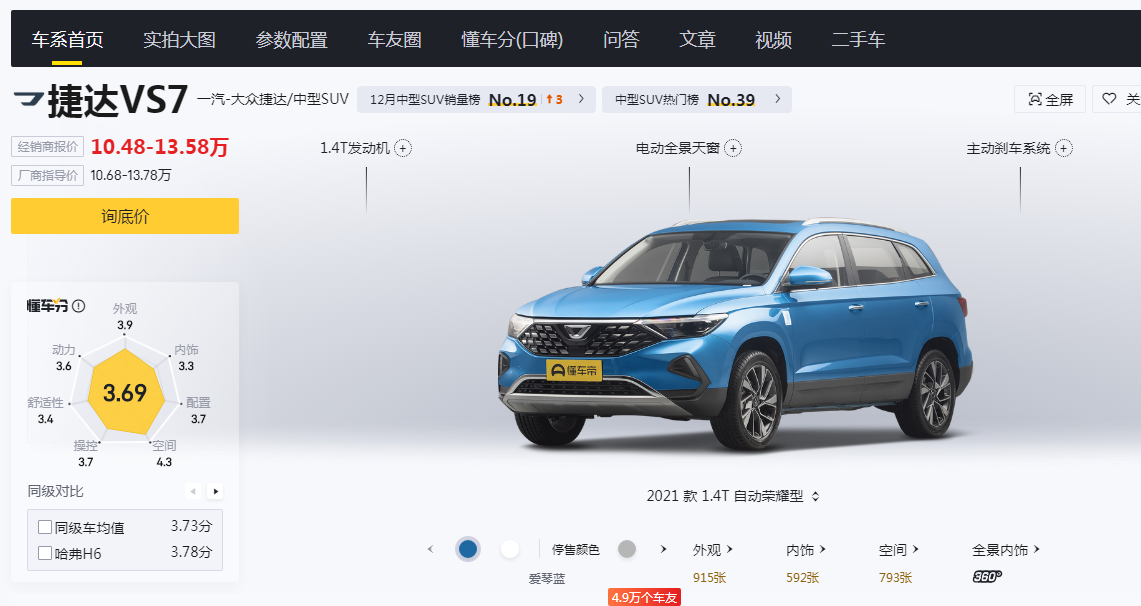Click the plus icon beside 电动全景天窗
Viewport: 1141px width, 606px height.
[x=733, y=148]
